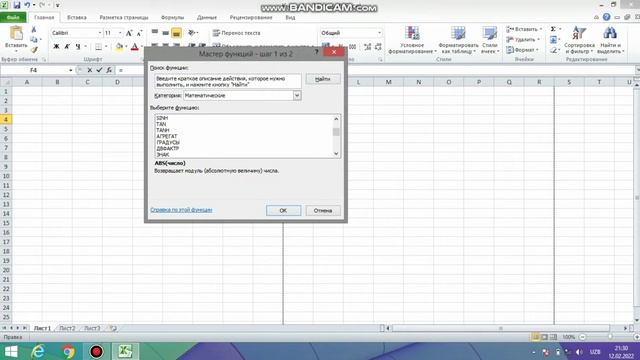Click the Undo icon in quick access toolbar

27,5
